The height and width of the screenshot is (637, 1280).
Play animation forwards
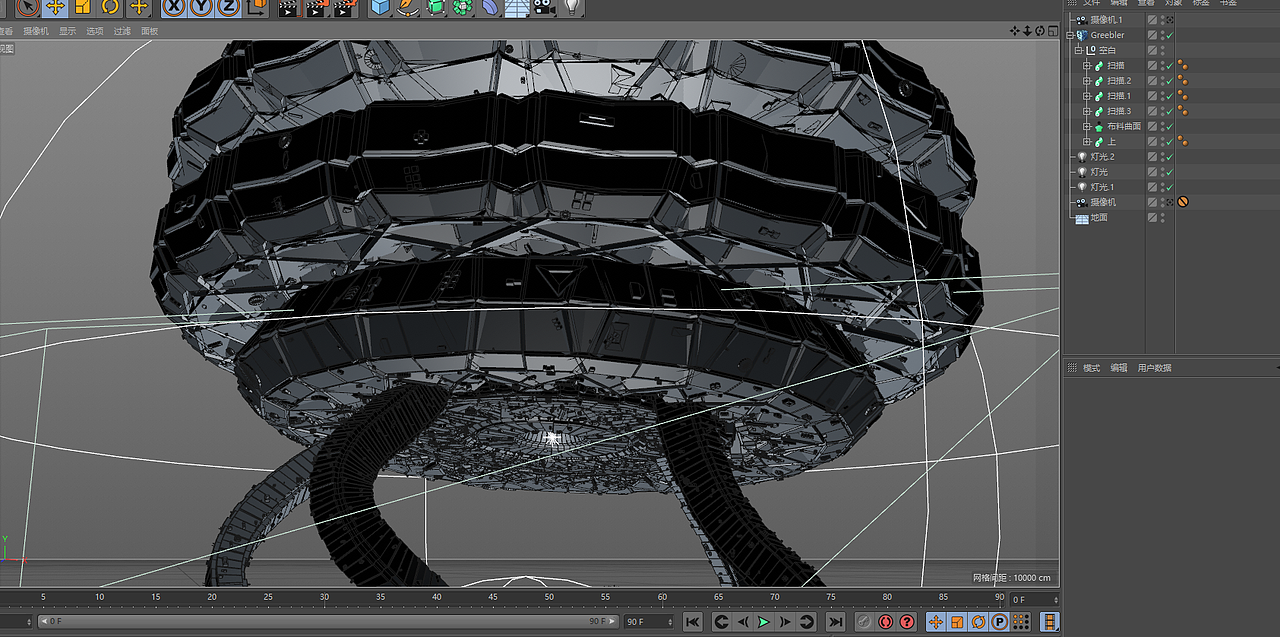[x=764, y=622]
